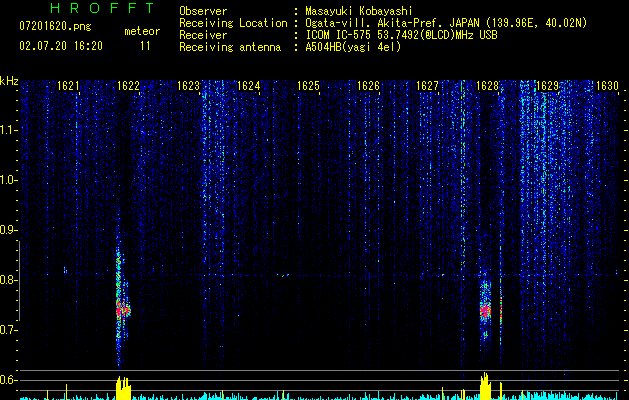Click the 'Receiving antenna' label

(x=230, y=47)
